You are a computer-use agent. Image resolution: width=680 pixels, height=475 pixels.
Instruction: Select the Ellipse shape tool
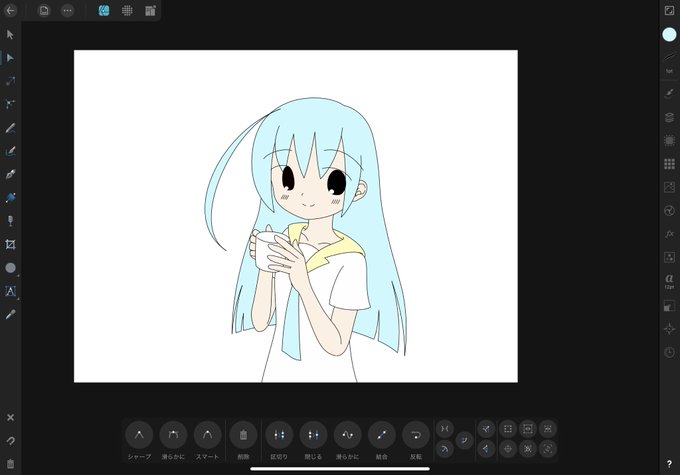click(x=10, y=268)
